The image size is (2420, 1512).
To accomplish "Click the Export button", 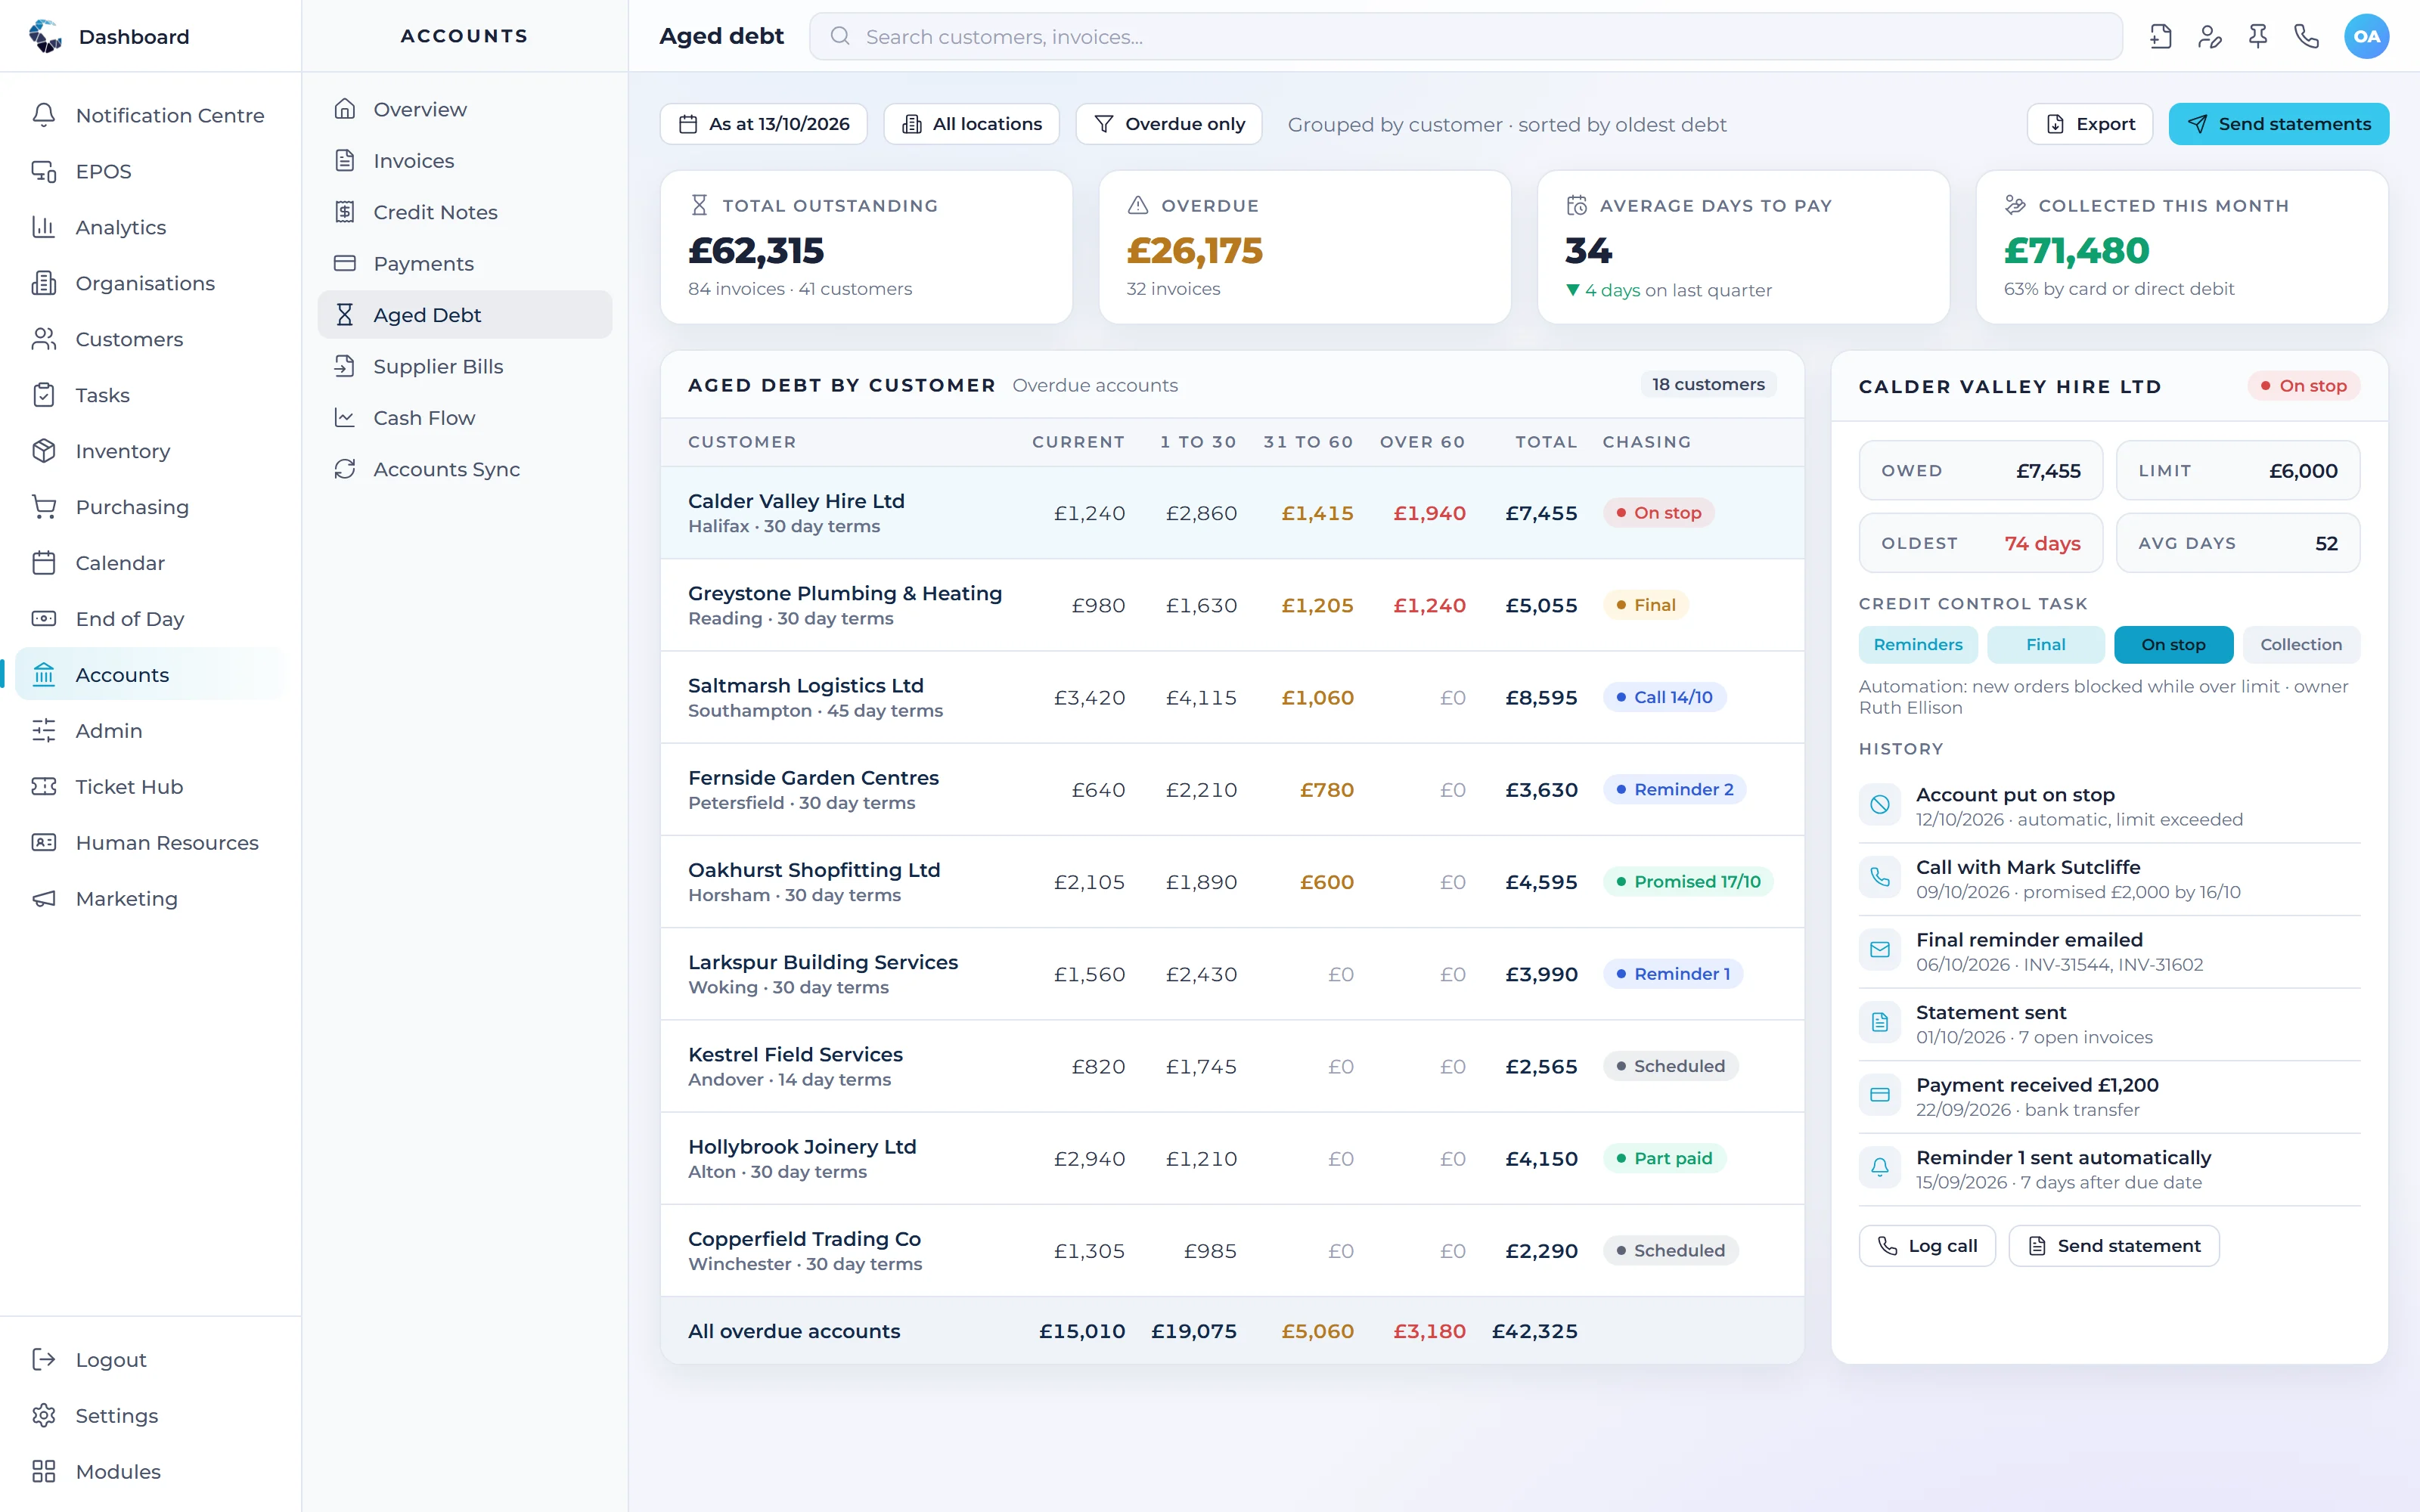I will pyautogui.click(x=2090, y=124).
